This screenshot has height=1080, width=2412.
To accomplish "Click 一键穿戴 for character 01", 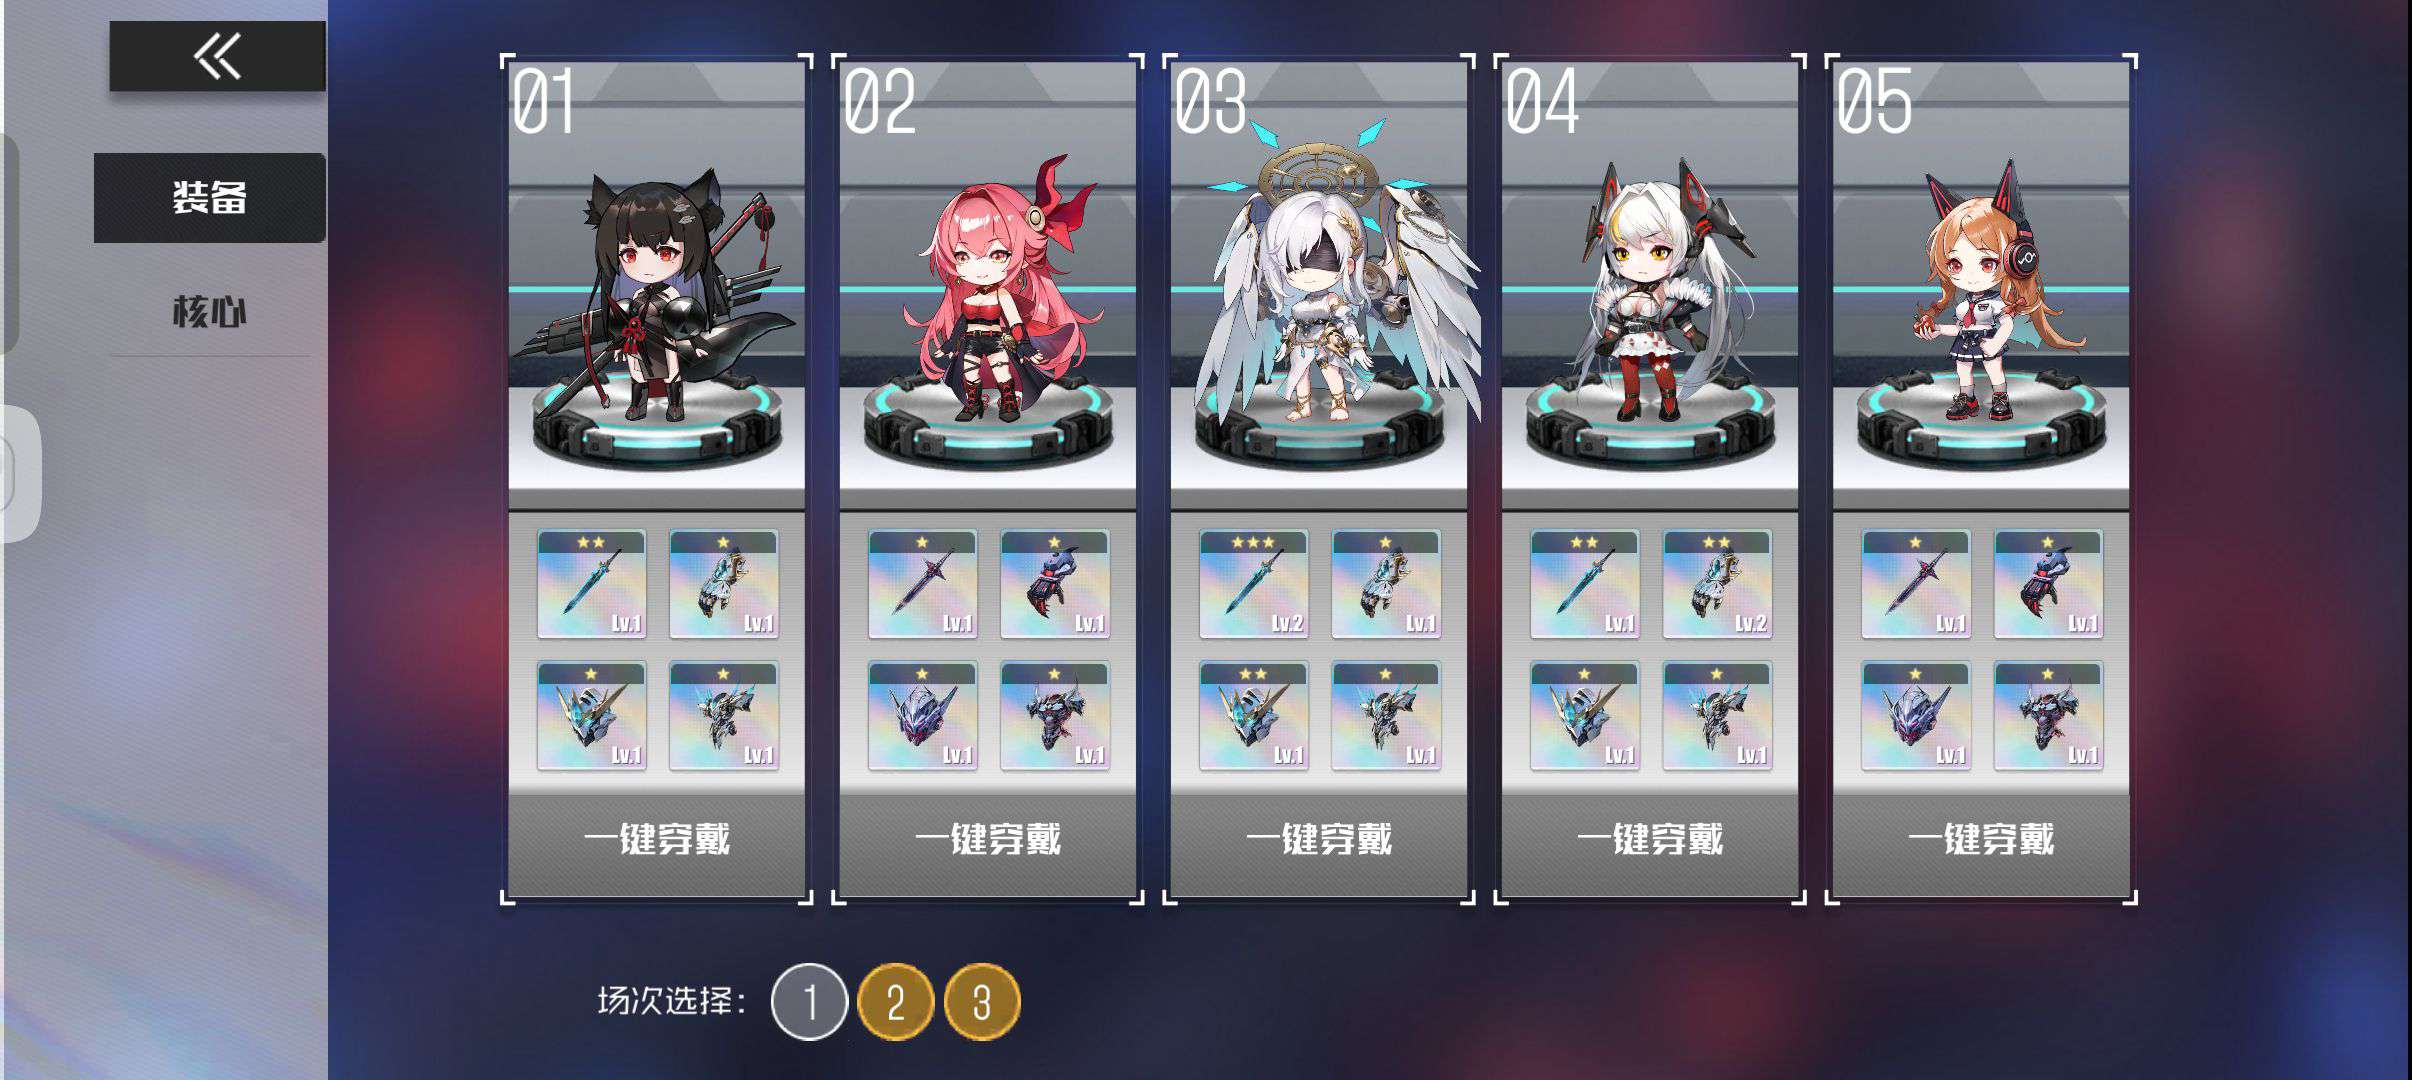I will [656, 839].
